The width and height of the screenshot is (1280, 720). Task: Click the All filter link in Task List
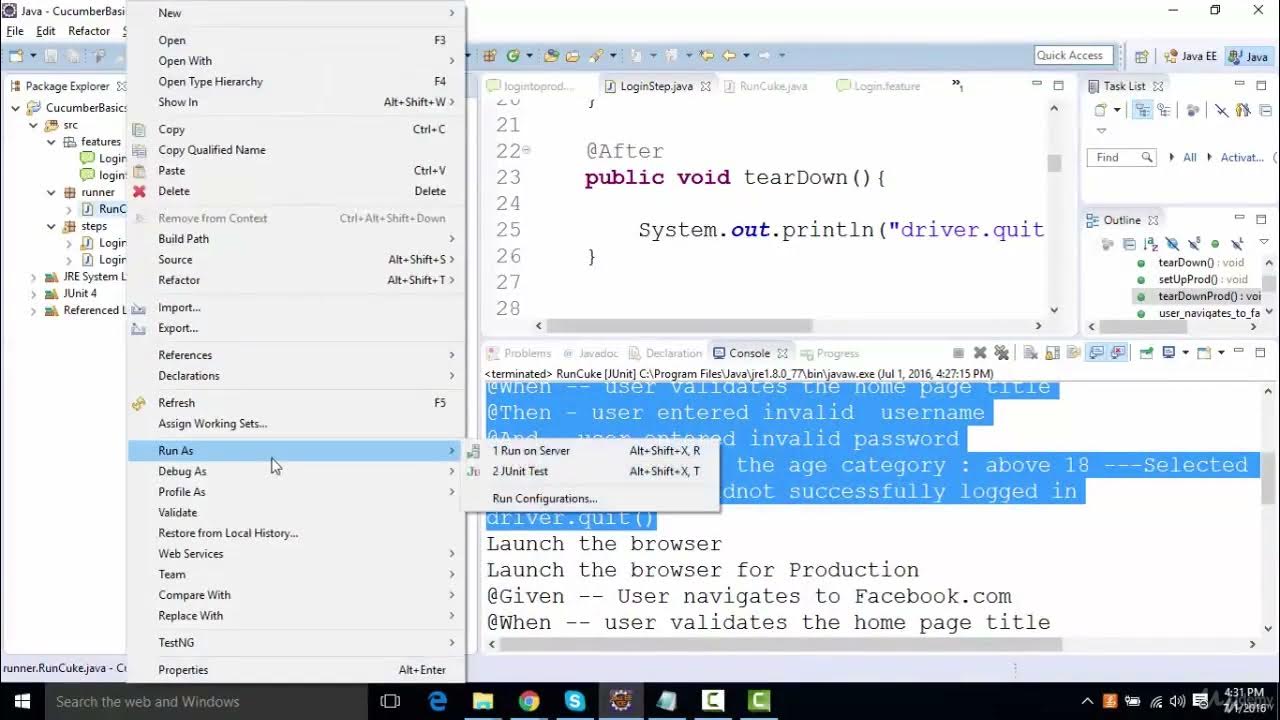coord(1190,158)
